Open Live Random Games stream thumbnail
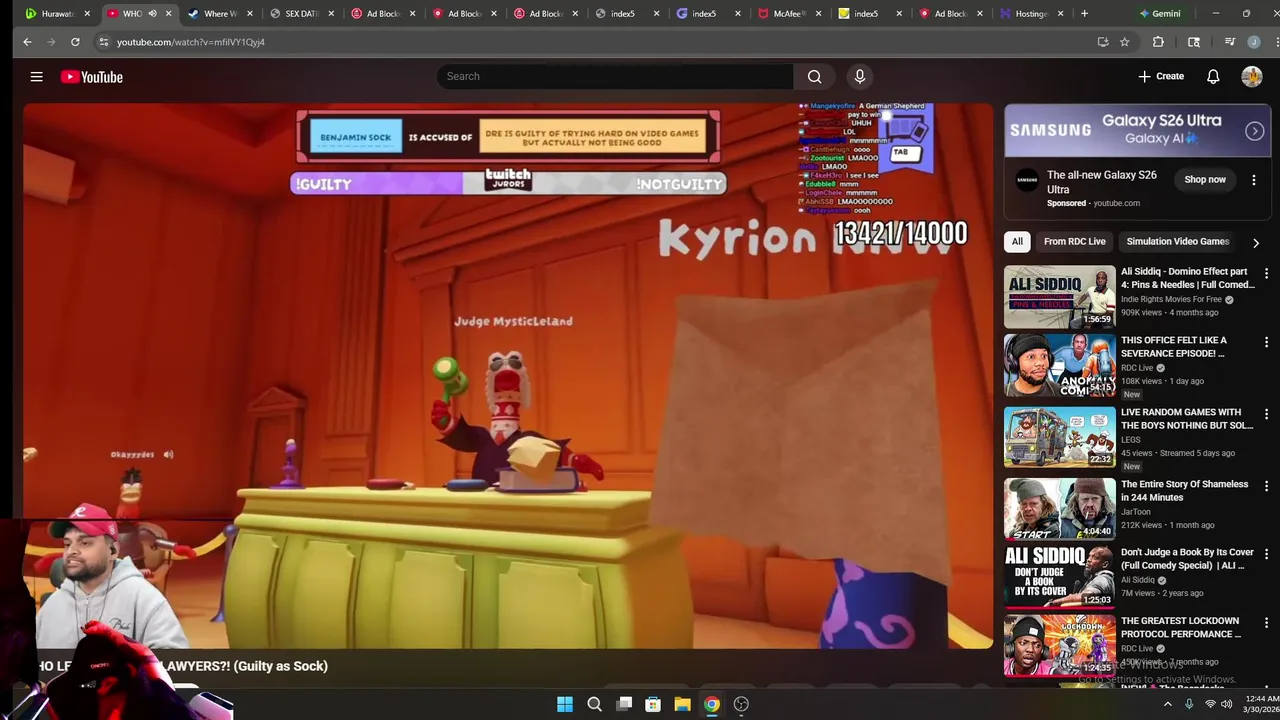Viewport: 1280px width, 720px height. [1059, 437]
